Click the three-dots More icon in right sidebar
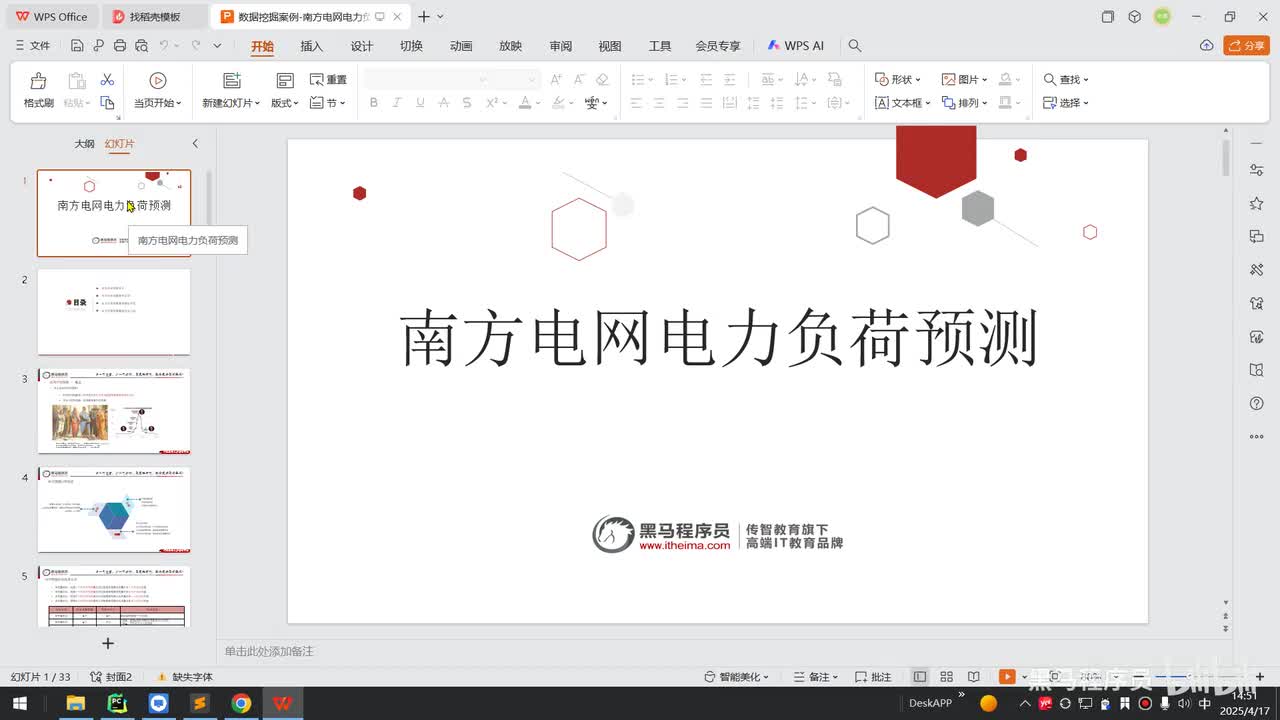1280x720 pixels. click(x=1257, y=437)
